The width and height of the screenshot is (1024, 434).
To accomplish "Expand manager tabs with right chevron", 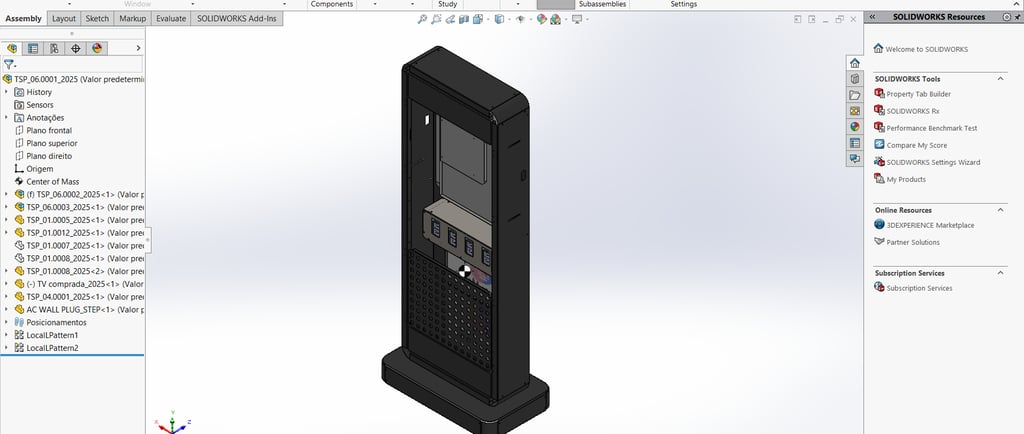I will point(138,48).
